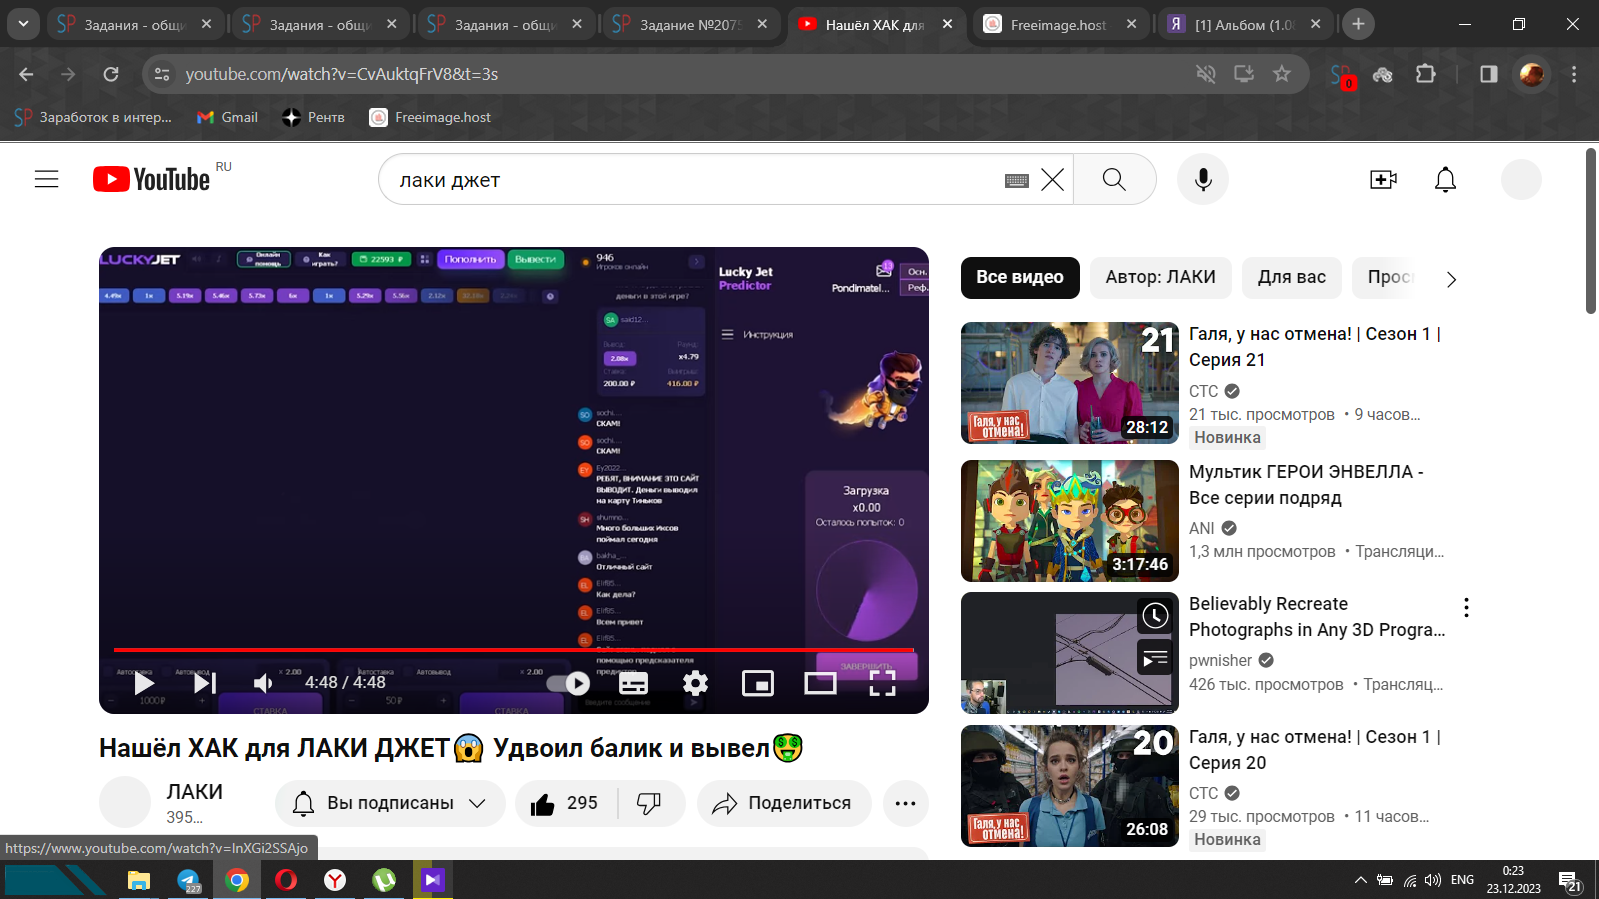Open Мультик ГЕРОИ ЭНВЕЛЛА video title
1599x899 pixels.
tap(1306, 485)
